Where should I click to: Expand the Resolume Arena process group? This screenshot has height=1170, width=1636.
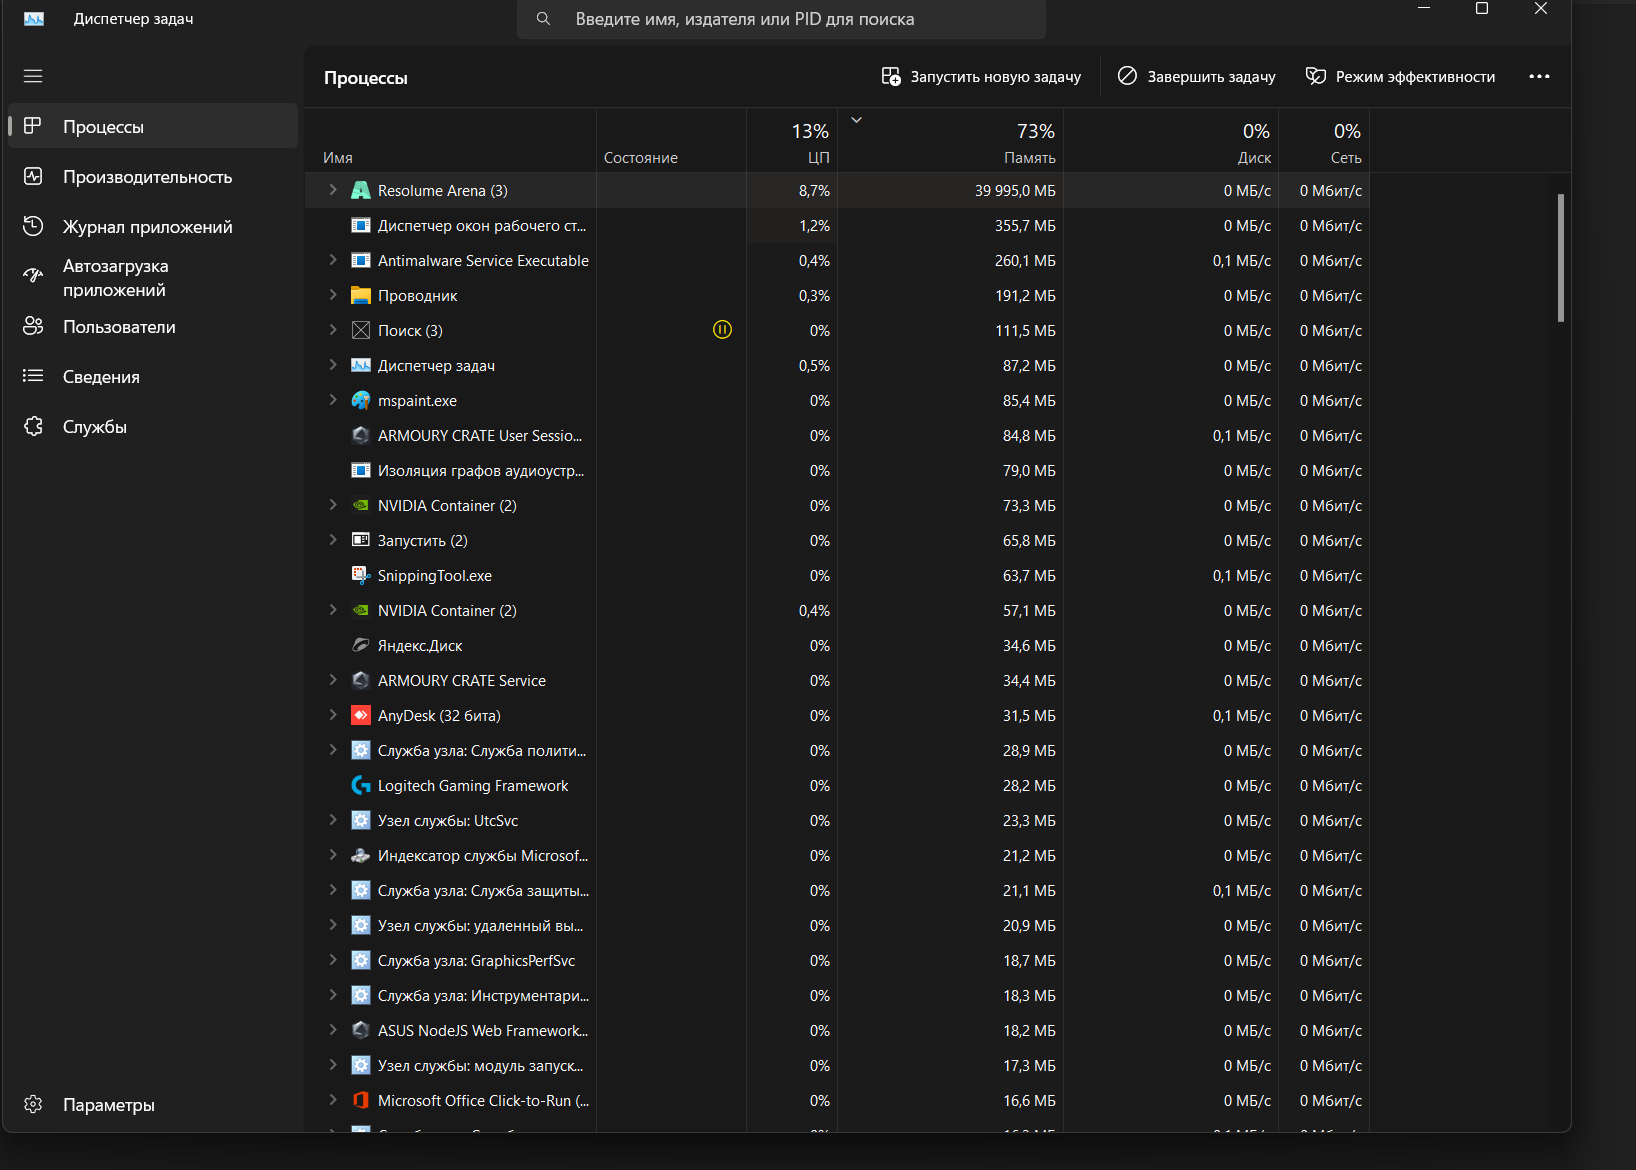pyautogui.click(x=333, y=190)
